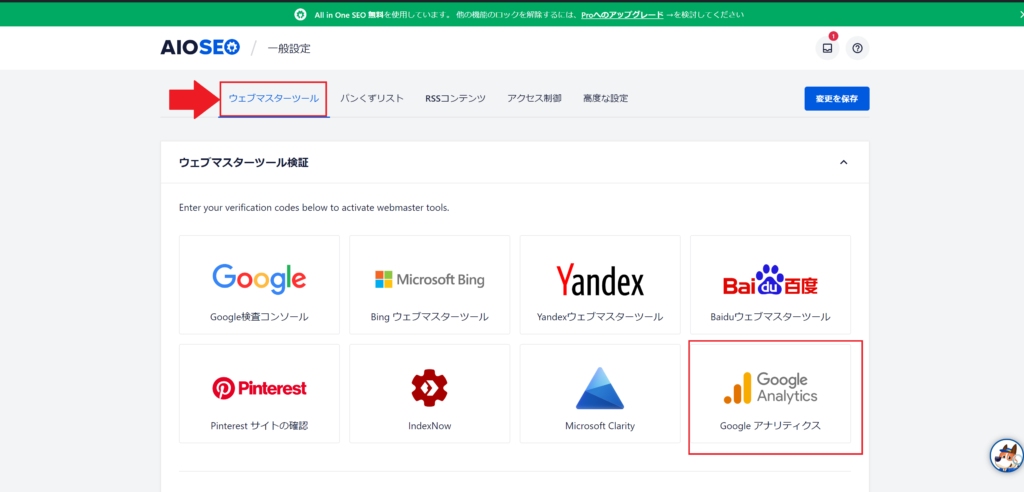
Task: Click the IndexNow text label
Action: tap(430, 426)
